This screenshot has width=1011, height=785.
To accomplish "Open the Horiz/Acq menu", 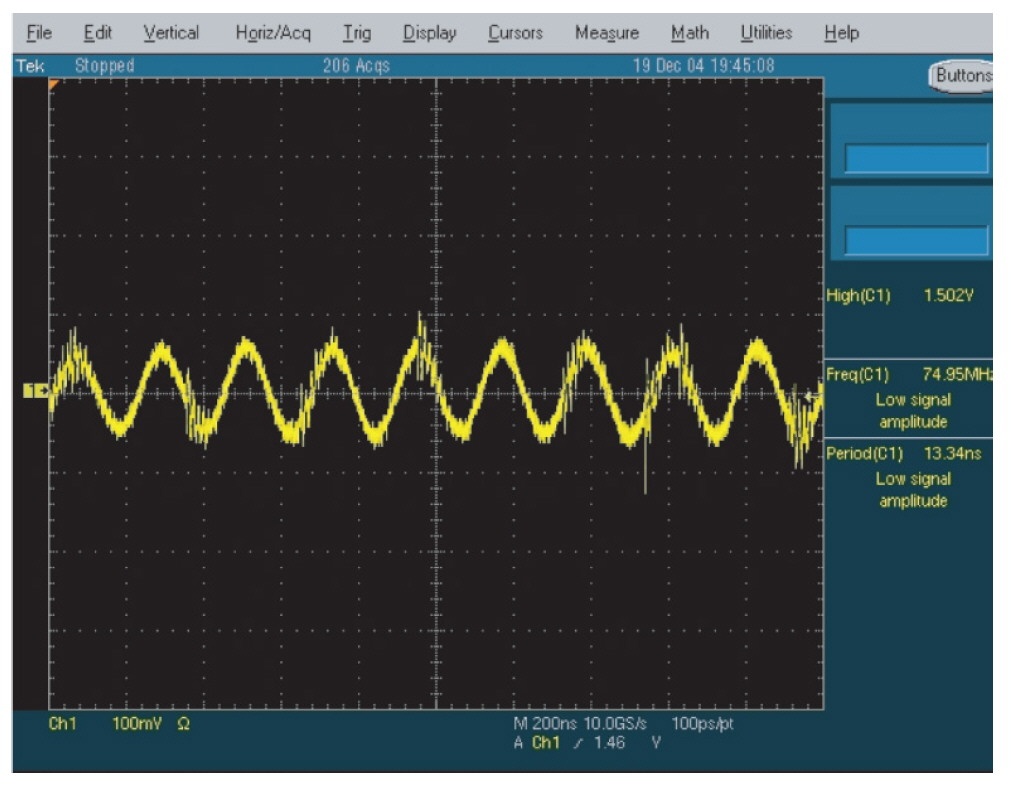I will point(273,33).
